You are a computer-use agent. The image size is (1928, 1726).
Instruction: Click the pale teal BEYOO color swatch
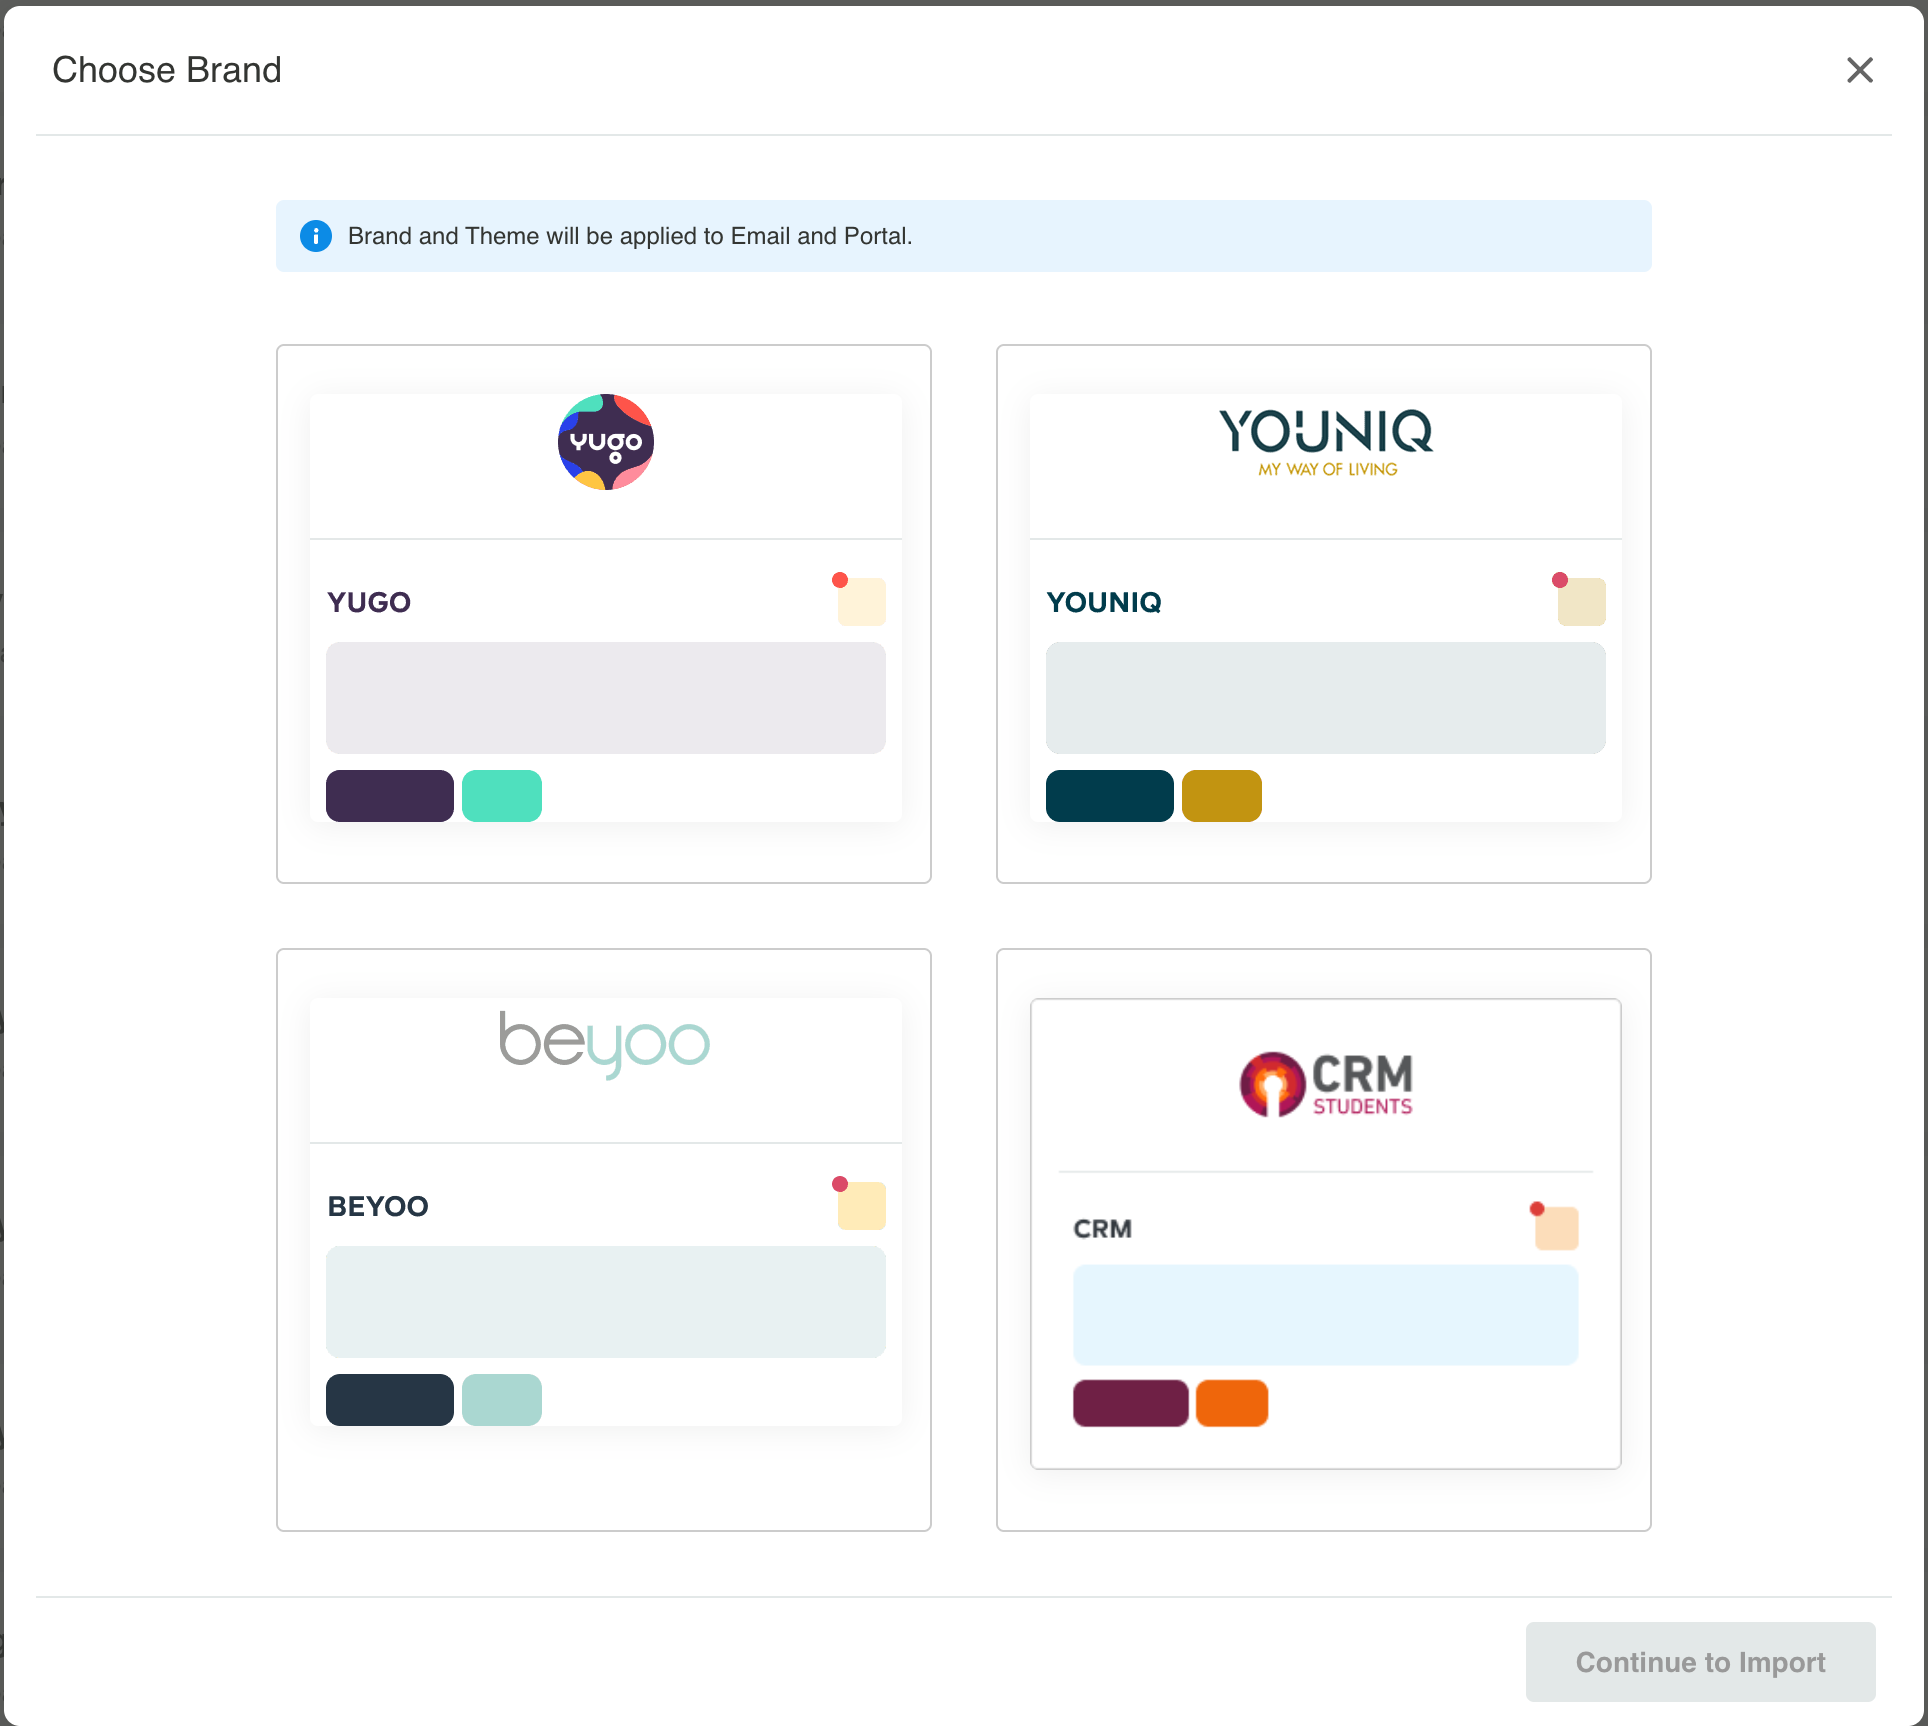tap(502, 1400)
